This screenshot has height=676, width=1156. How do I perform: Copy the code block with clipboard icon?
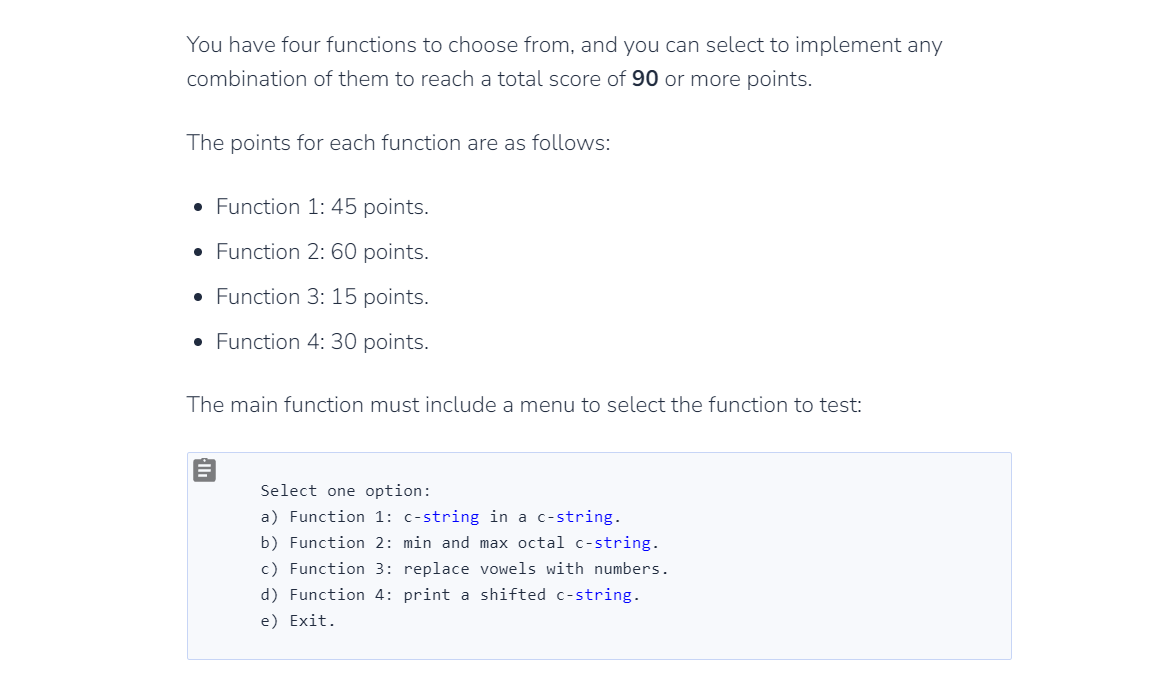[204, 470]
